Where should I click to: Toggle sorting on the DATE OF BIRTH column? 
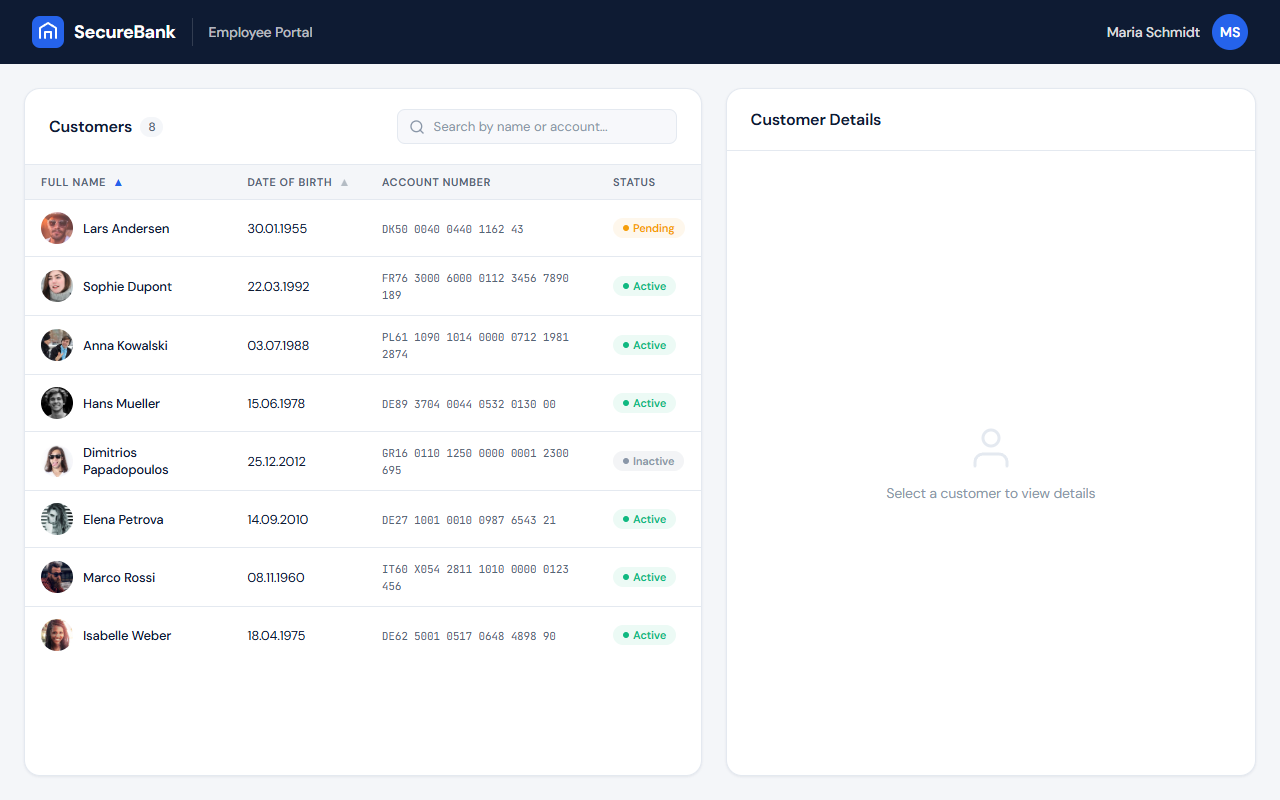289,182
